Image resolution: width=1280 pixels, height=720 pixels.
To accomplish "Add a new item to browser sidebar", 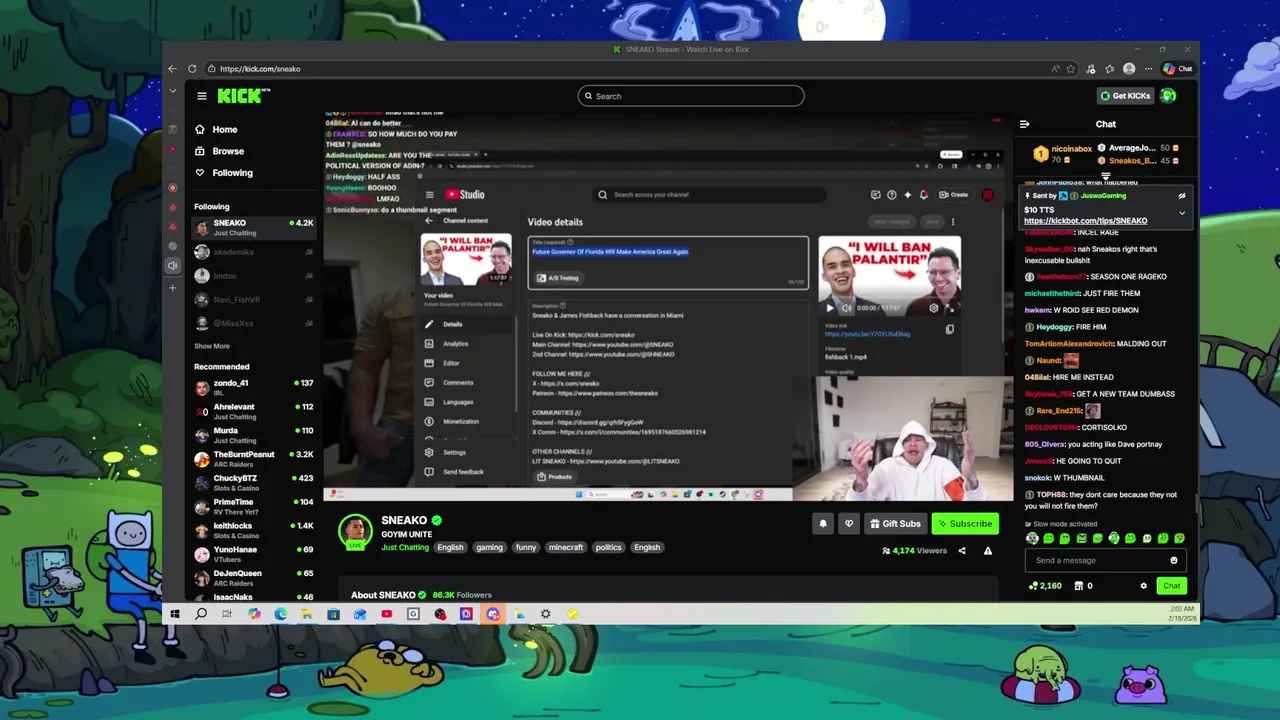I will (x=173, y=288).
